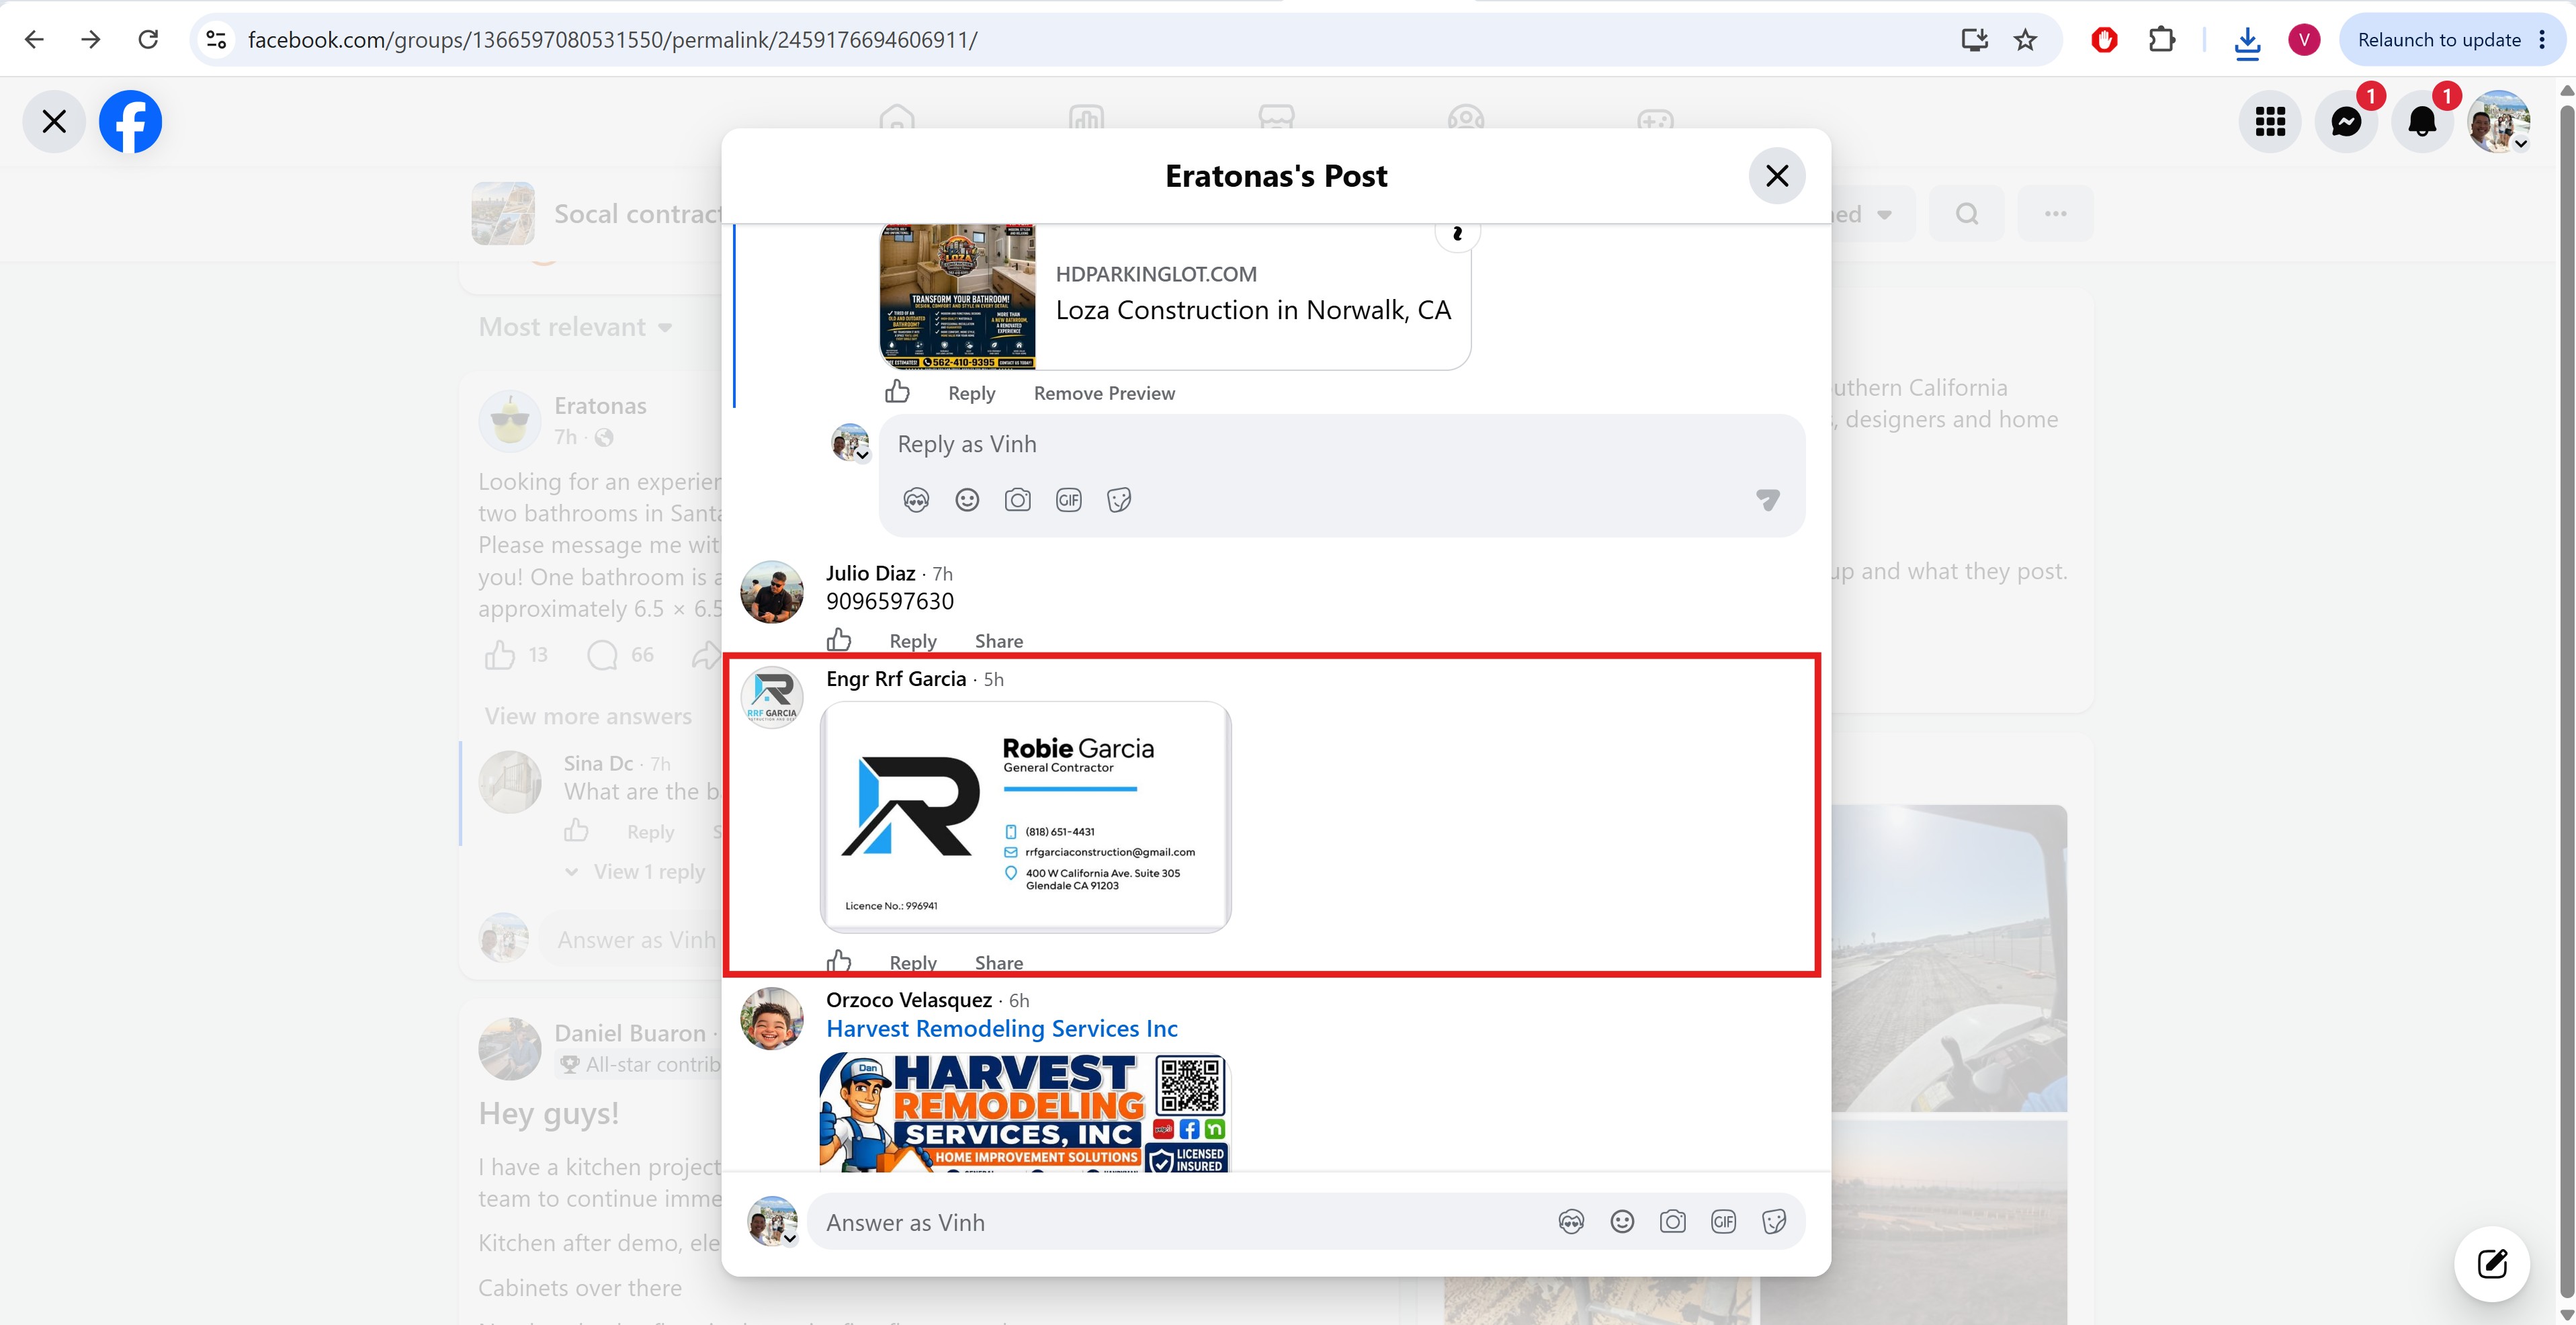The height and width of the screenshot is (1325, 2576).
Task: Click the compose new message icon
Action: [2492, 1264]
